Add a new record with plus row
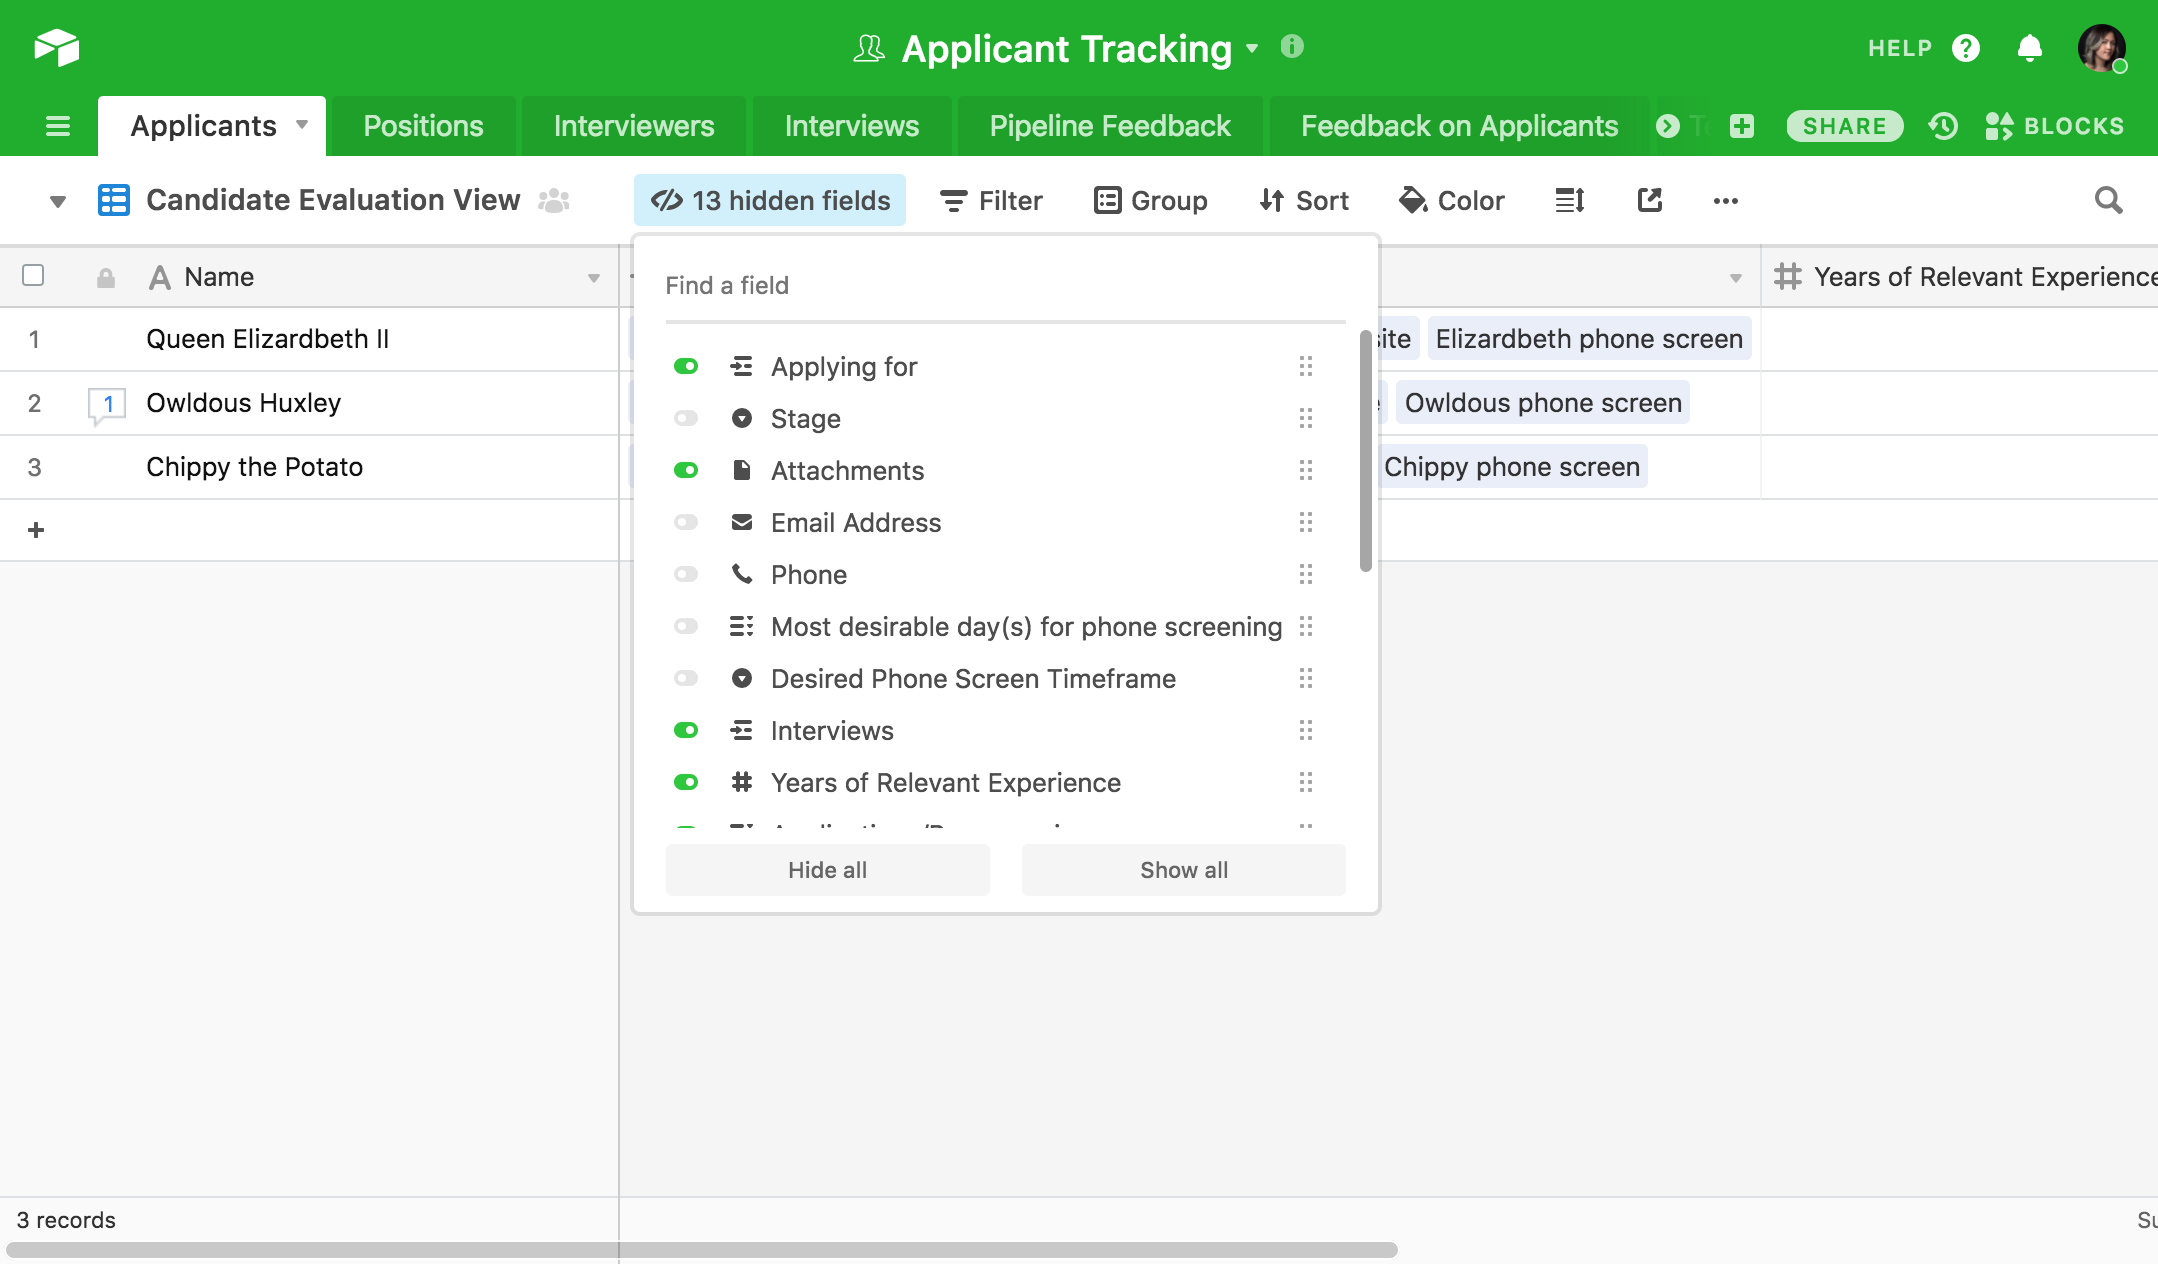The width and height of the screenshot is (2158, 1264). [36, 530]
